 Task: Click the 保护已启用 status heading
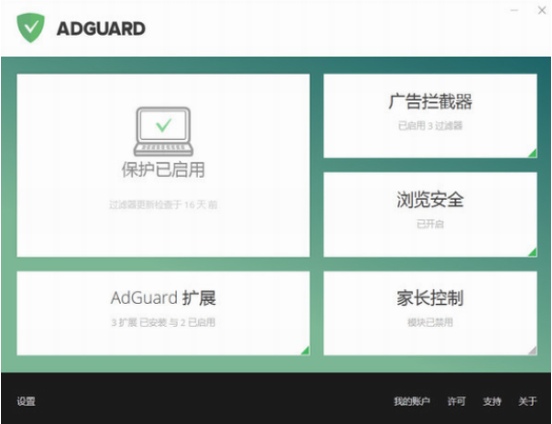(163, 170)
